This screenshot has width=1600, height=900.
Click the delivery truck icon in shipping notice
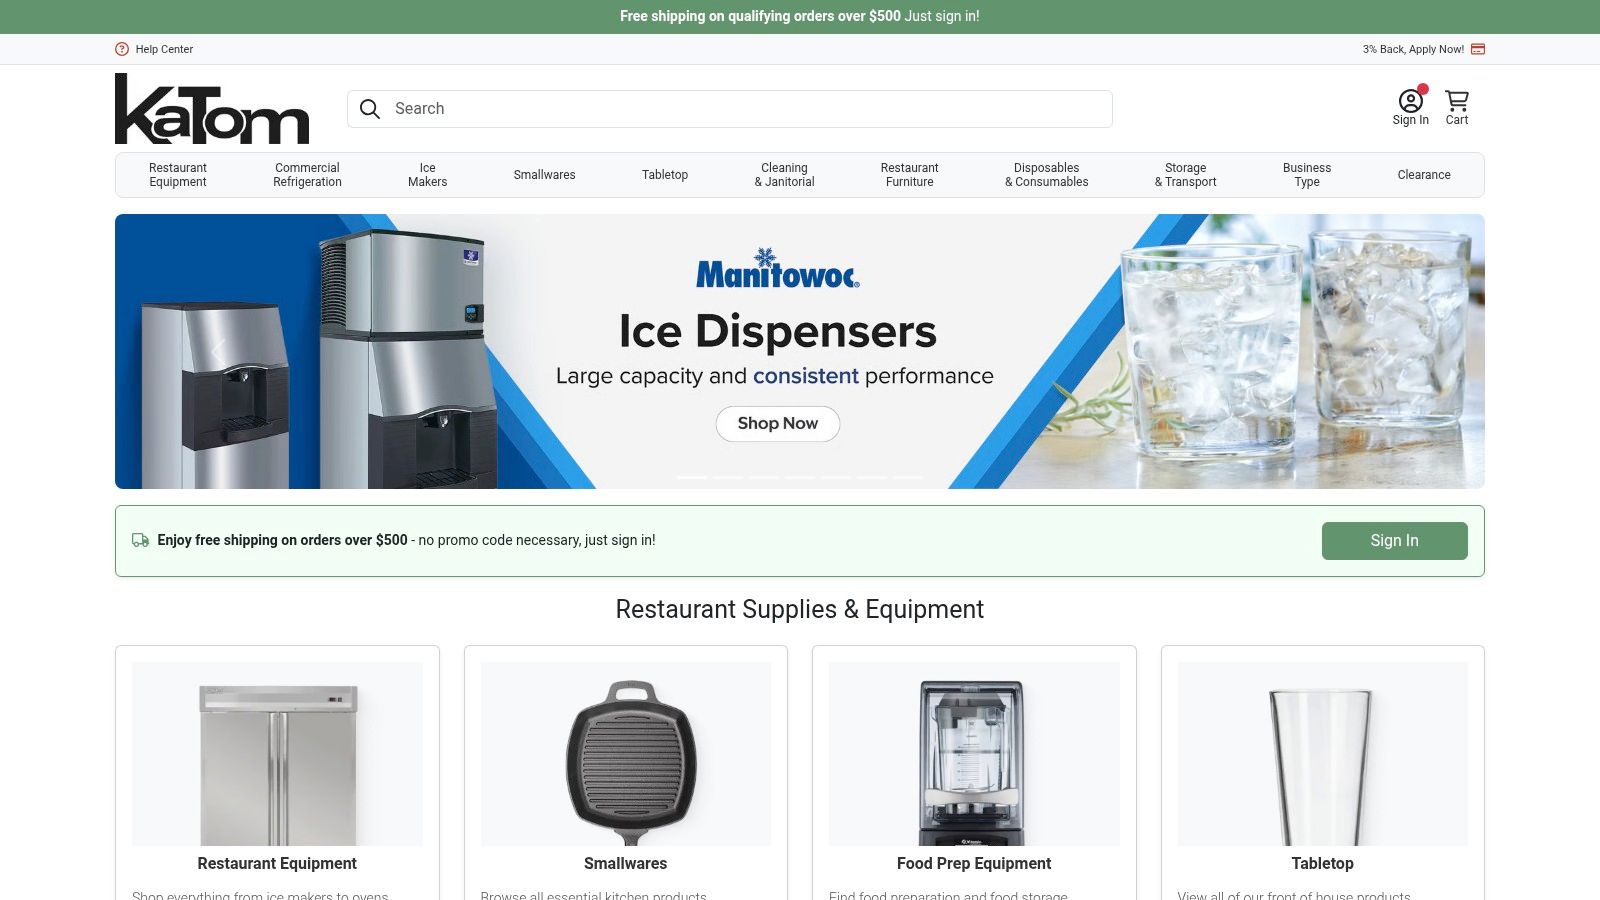[x=141, y=540]
